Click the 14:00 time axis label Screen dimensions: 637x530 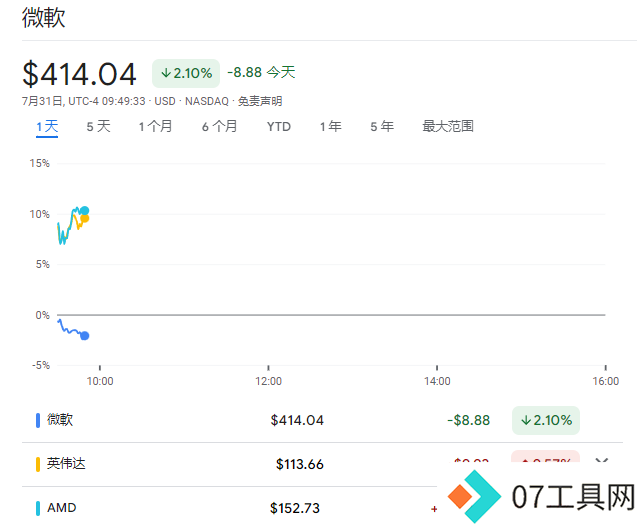pos(437,381)
